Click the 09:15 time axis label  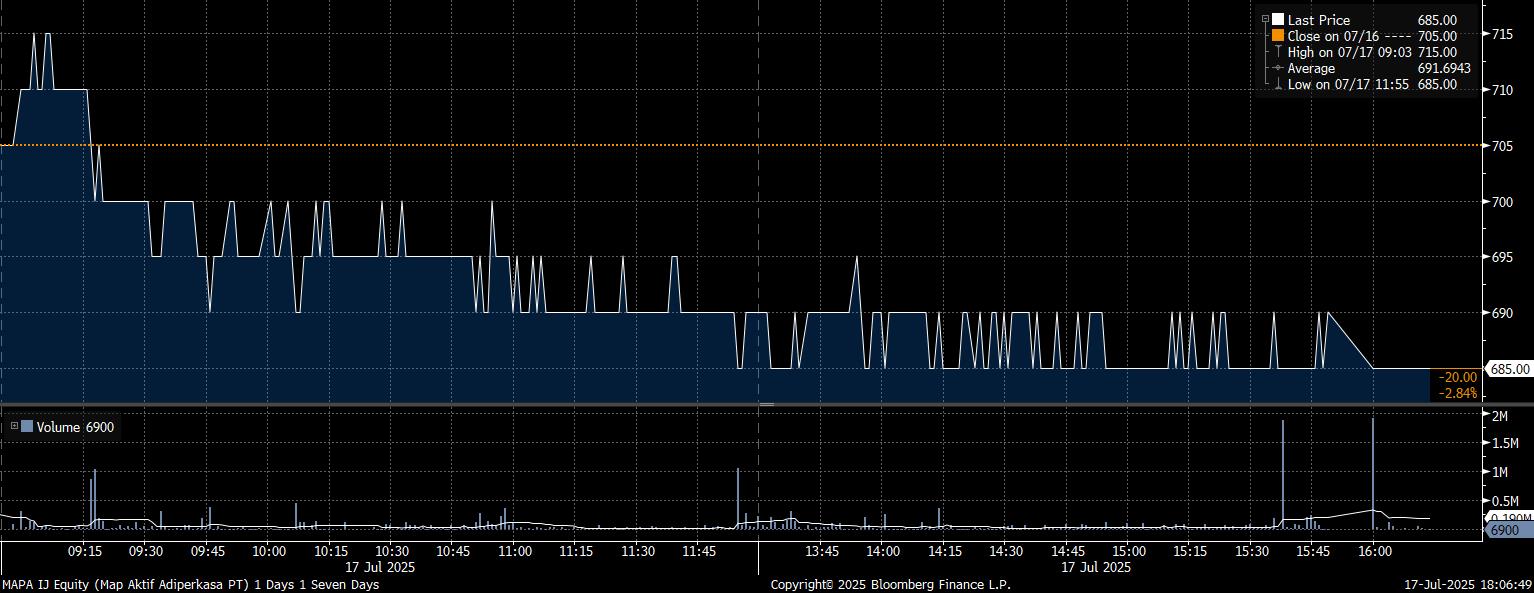[x=84, y=551]
